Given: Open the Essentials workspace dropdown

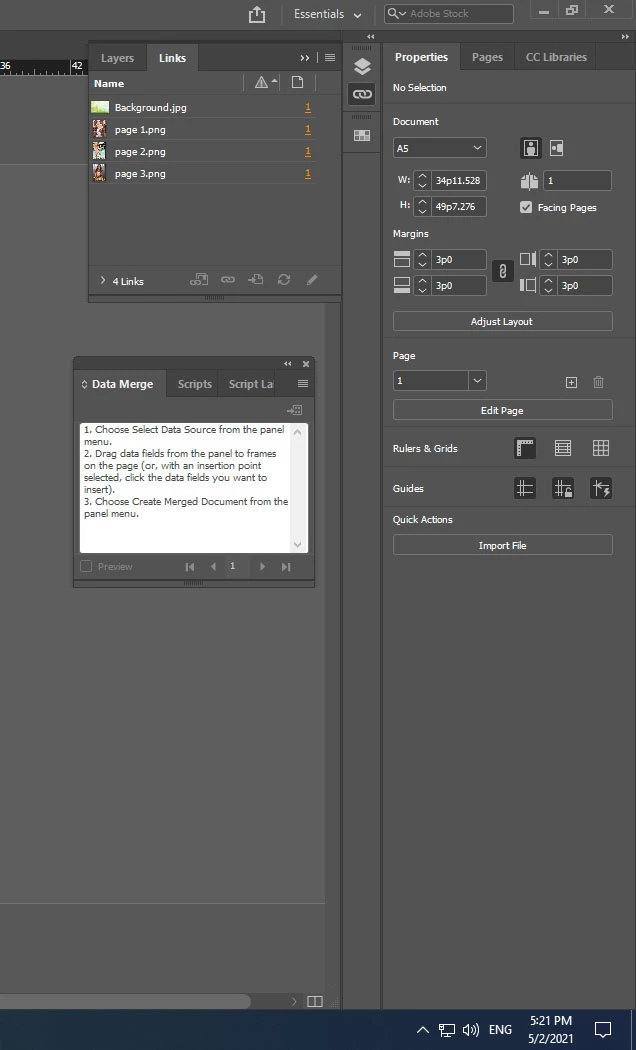Looking at the screenshot, I should (x=327, y=14).
